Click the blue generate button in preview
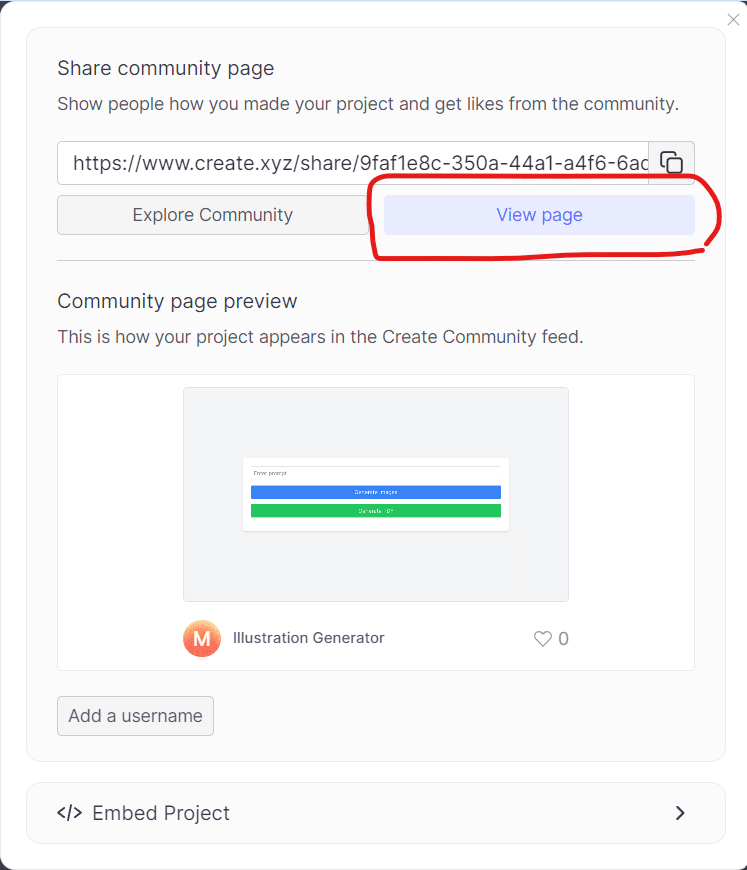 (376, 492)
